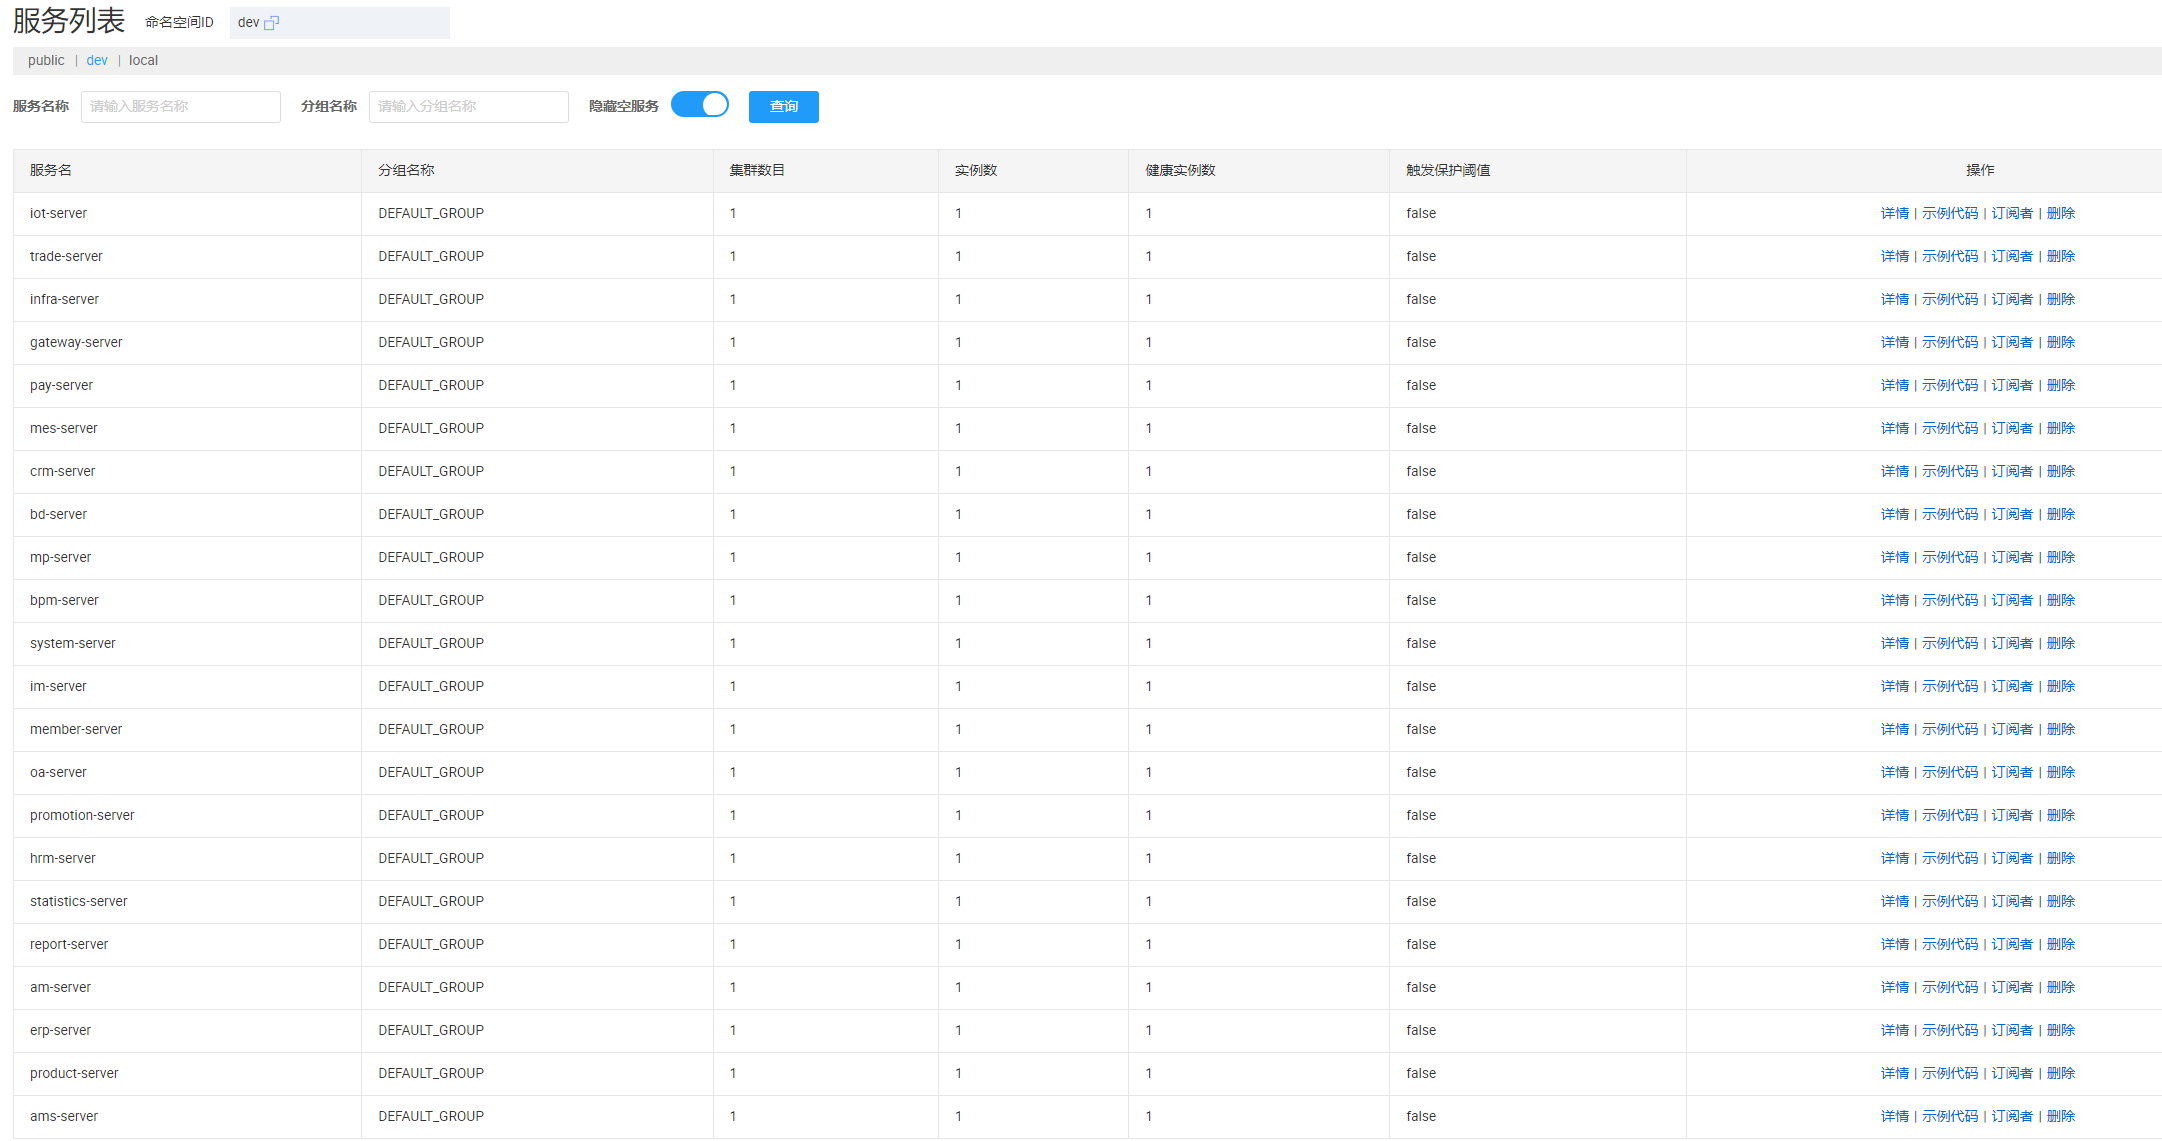
Task: Open 示例代码 for bpm-server
Action: click(x=1950, y=601)
